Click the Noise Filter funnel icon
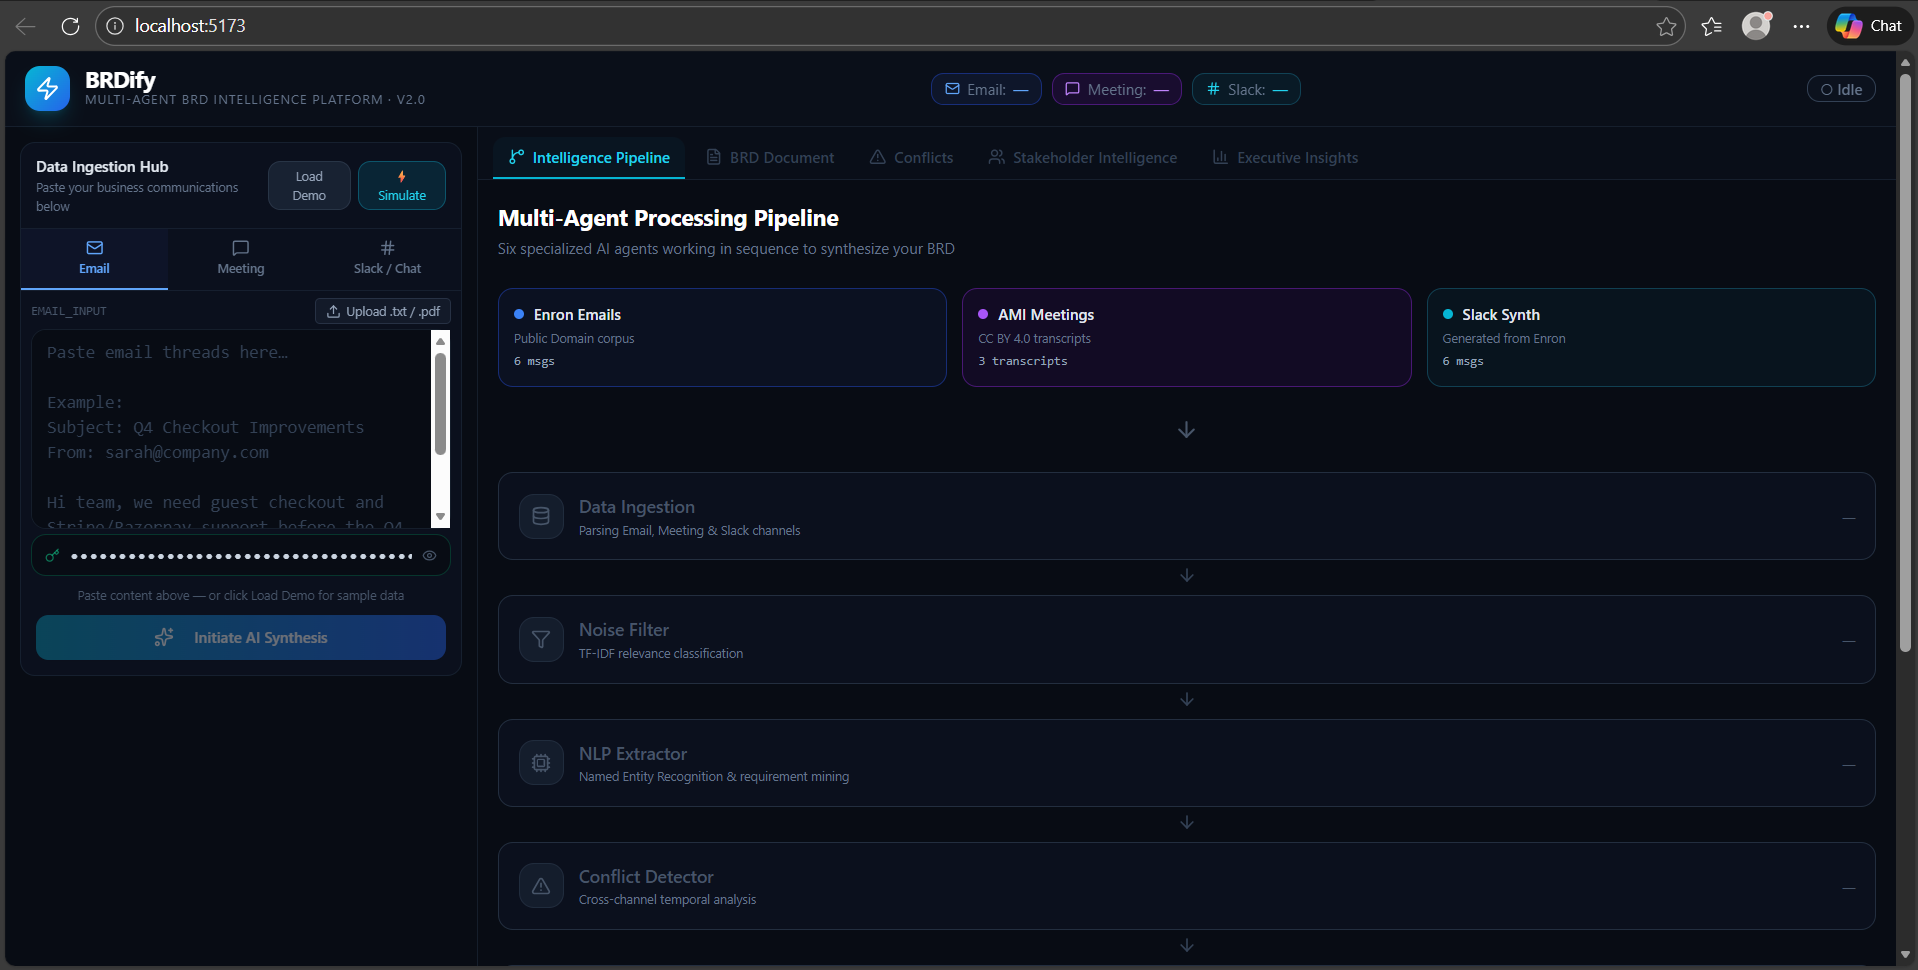The height and width of the screenshot is (970, 1918). click(x=540, y=640)
